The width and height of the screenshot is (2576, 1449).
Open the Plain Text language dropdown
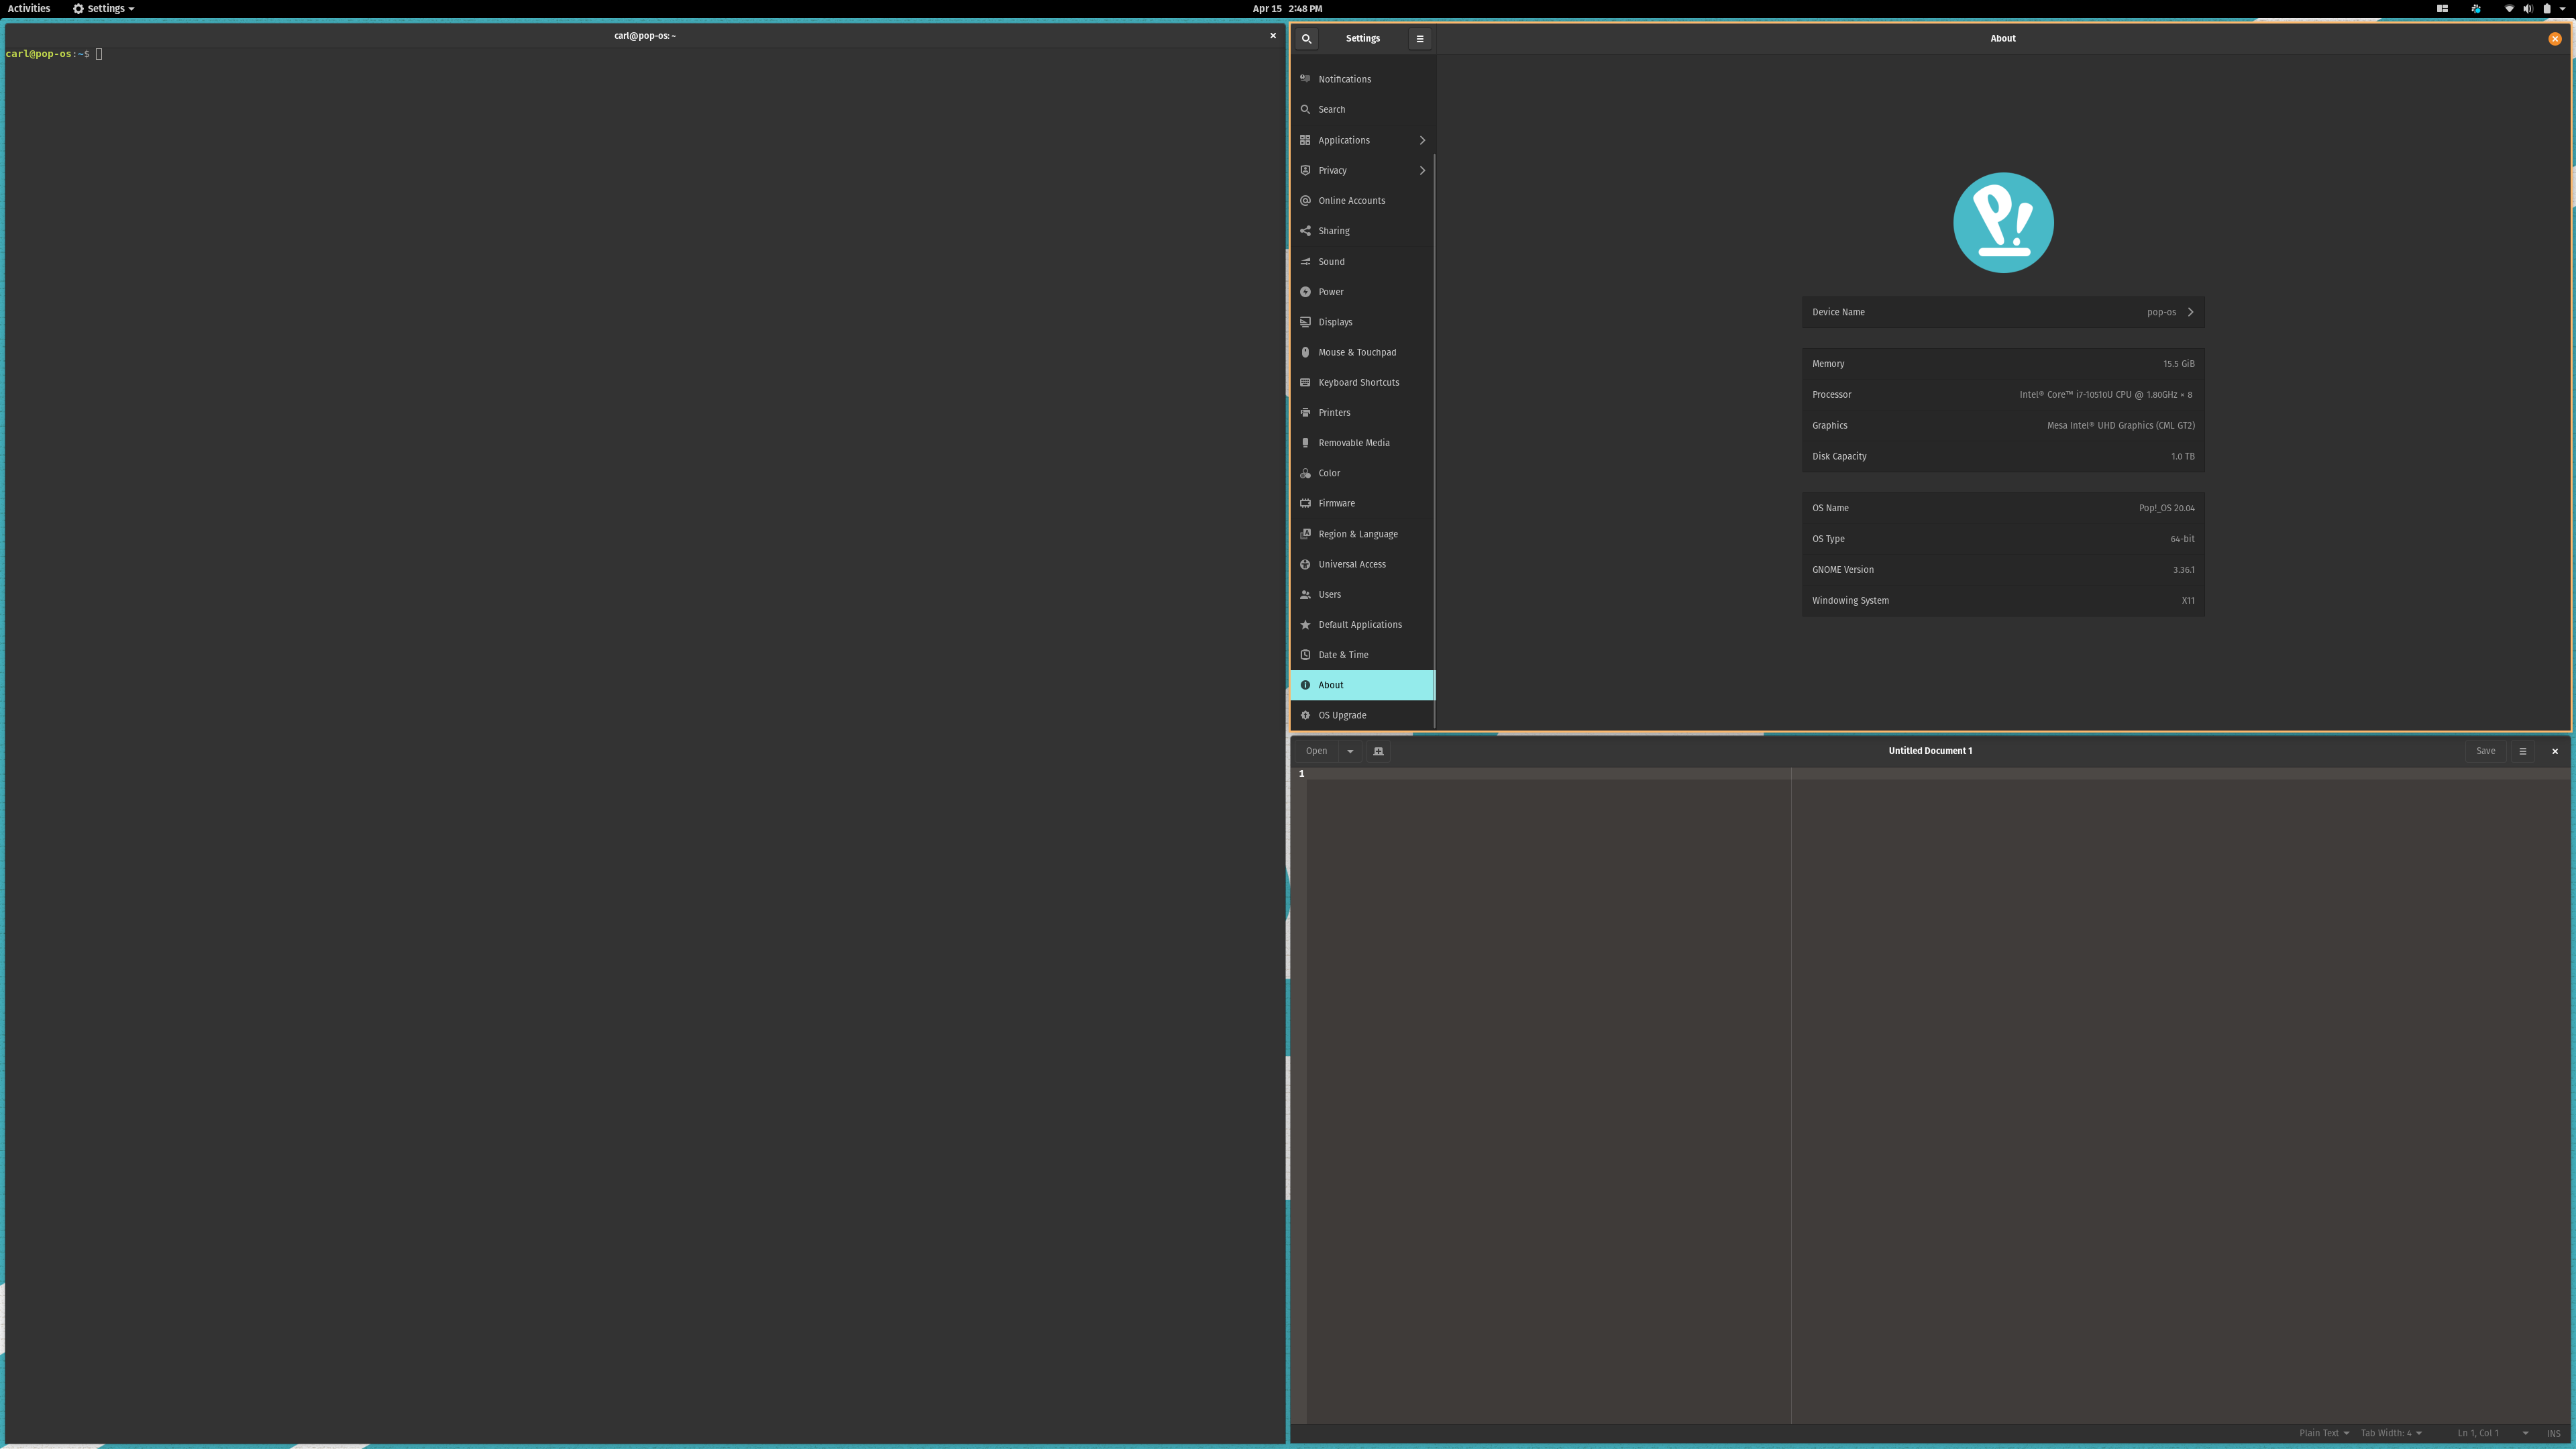(x=2323, y=1432)
